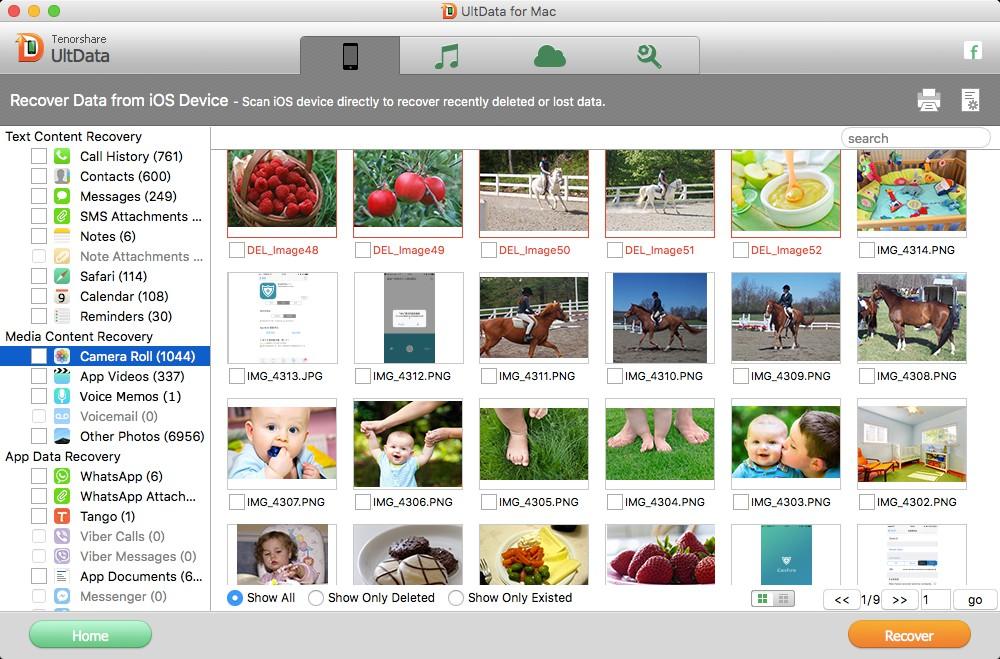Open the IMG_4307.PNG baby thumbnail

(x=282, y=444)
